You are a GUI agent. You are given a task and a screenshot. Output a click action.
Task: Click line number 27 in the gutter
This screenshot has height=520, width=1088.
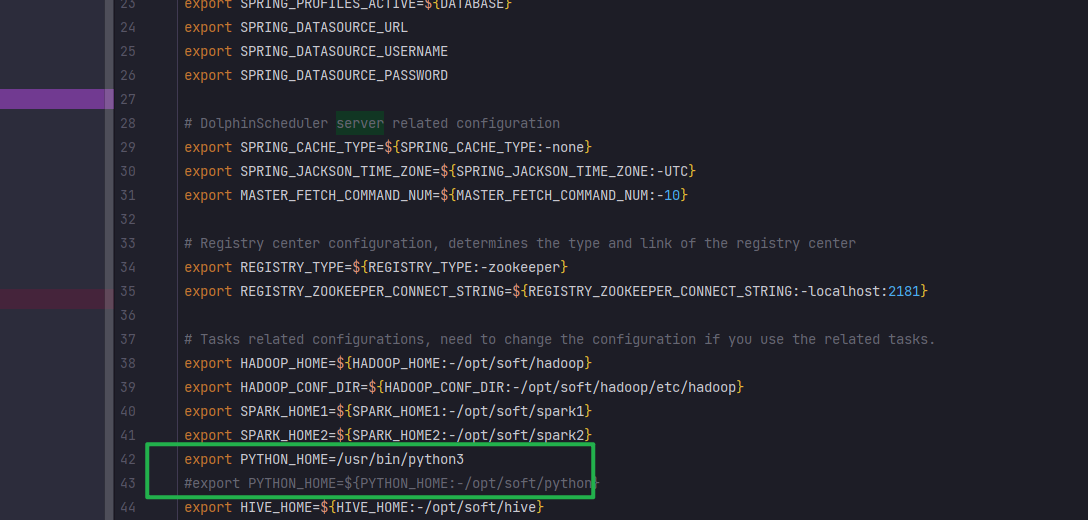coord(128,99)
